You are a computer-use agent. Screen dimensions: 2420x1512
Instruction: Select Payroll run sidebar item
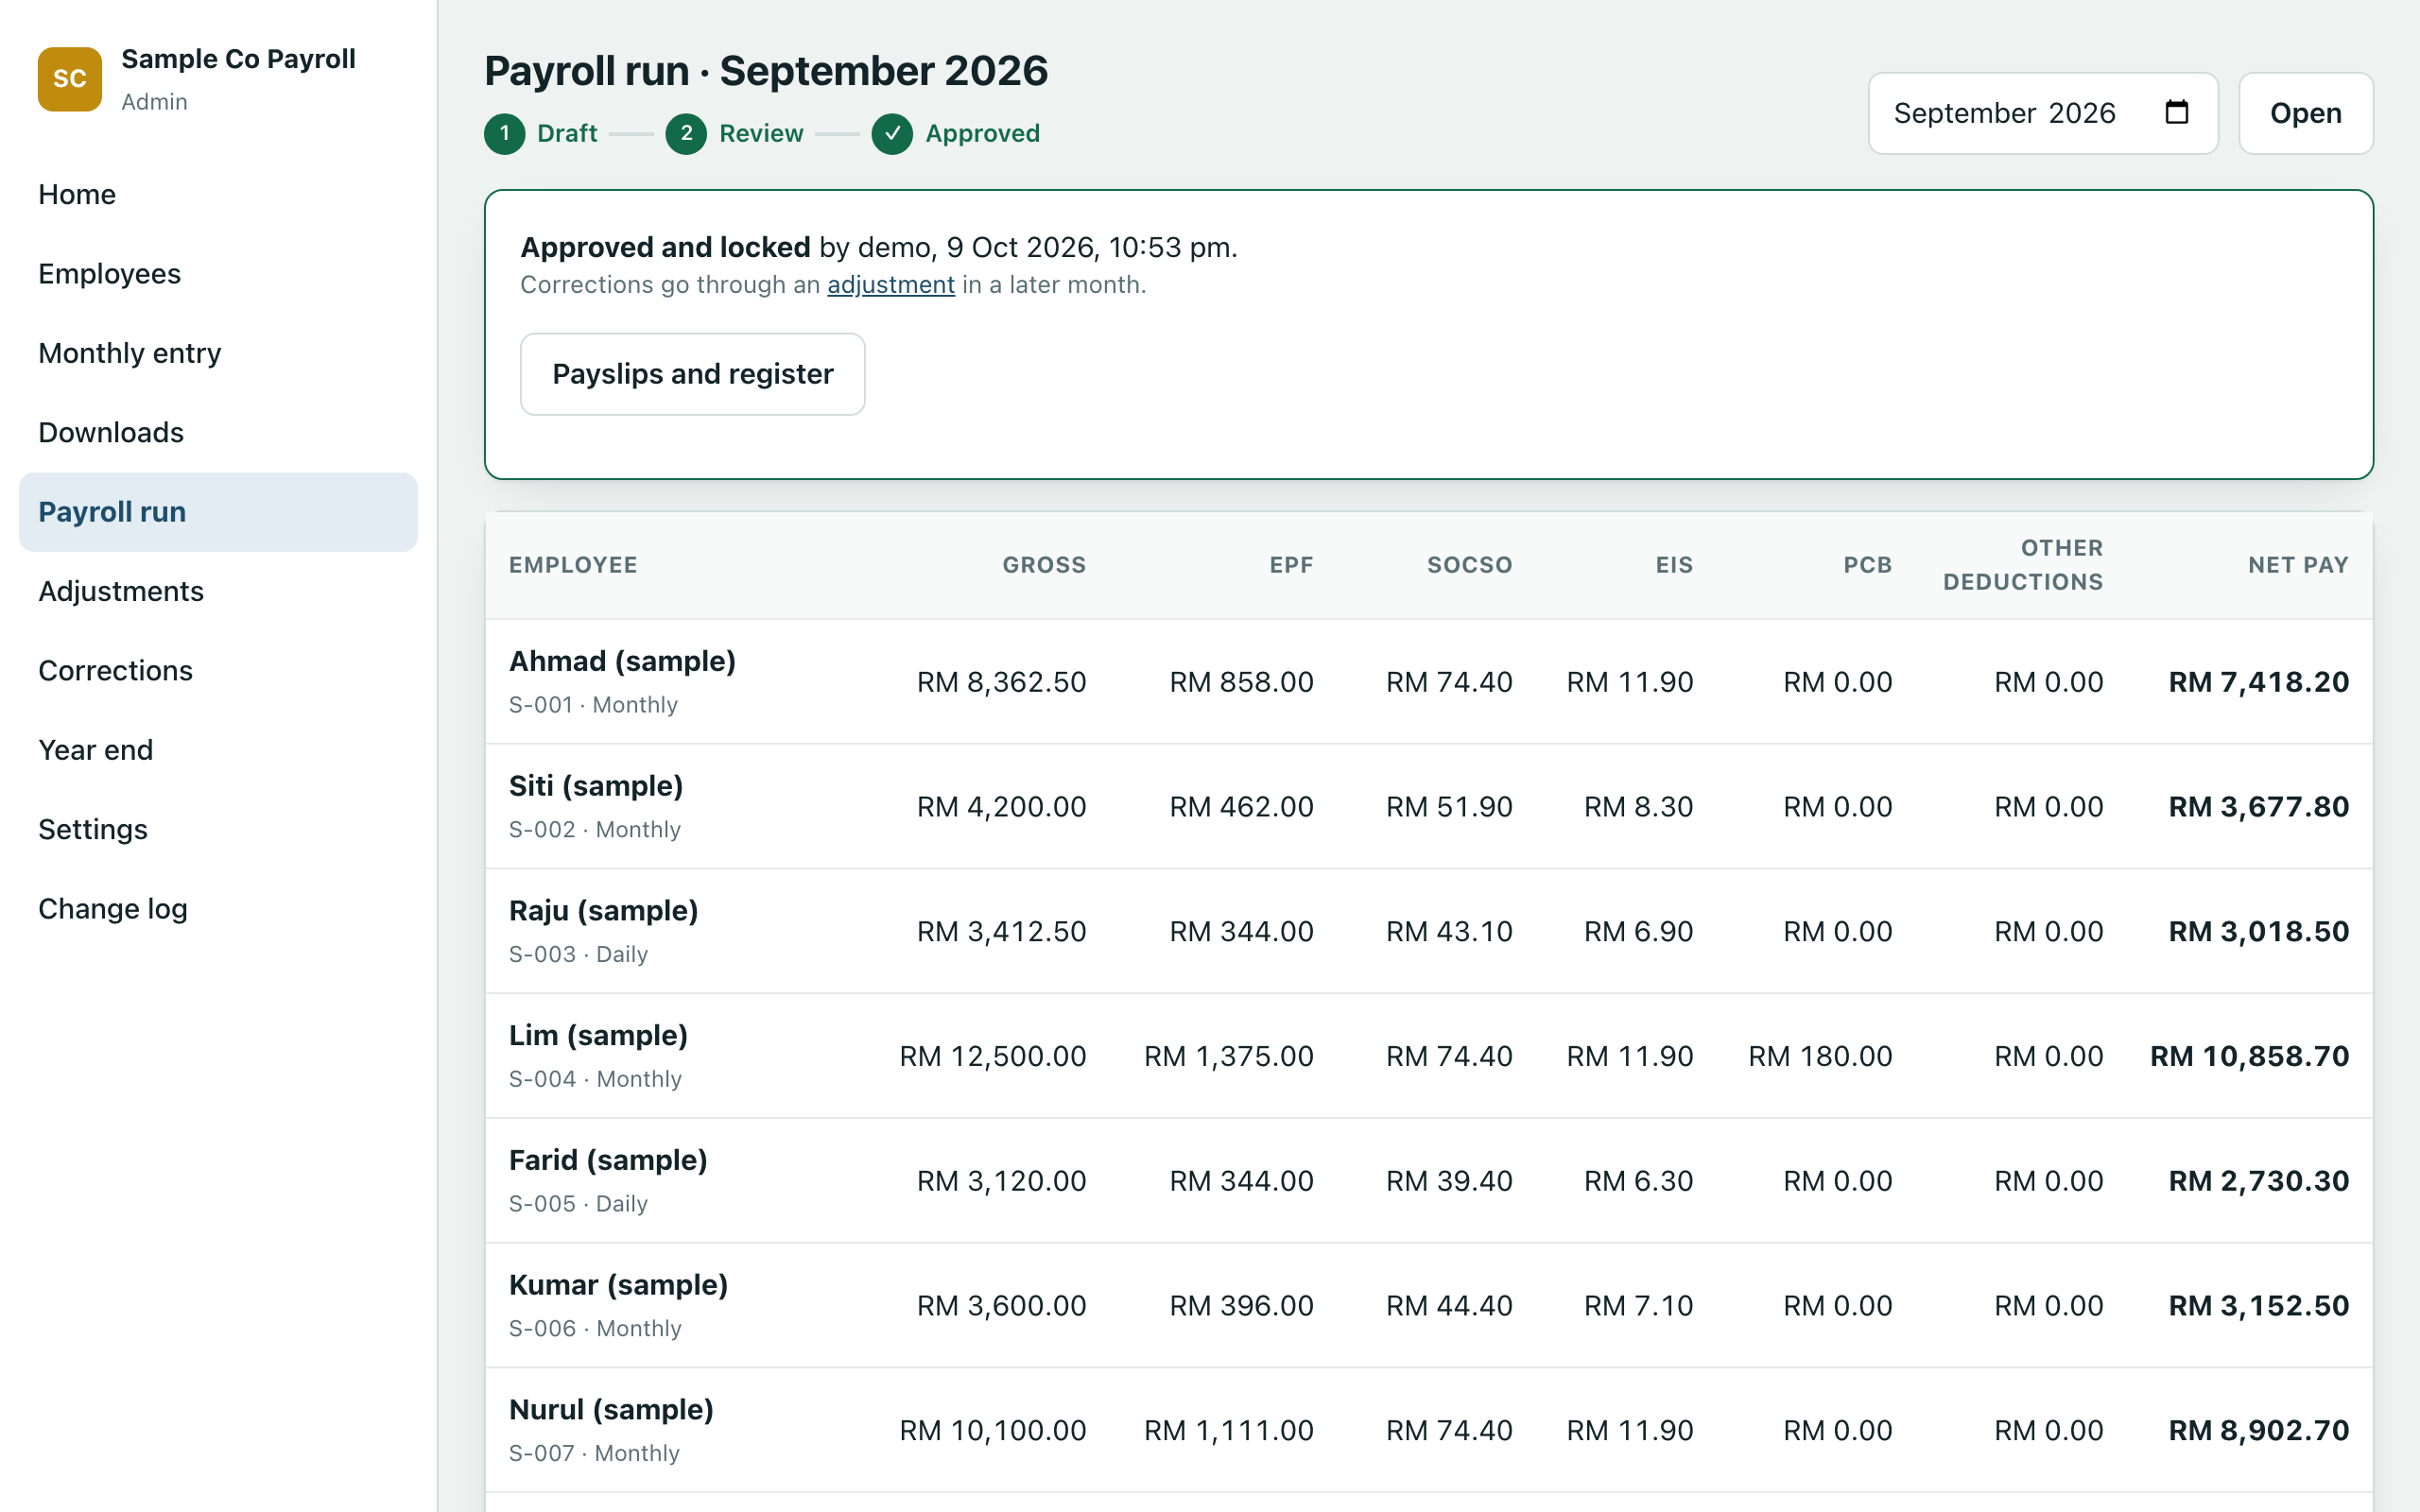[x=218, y=512]
